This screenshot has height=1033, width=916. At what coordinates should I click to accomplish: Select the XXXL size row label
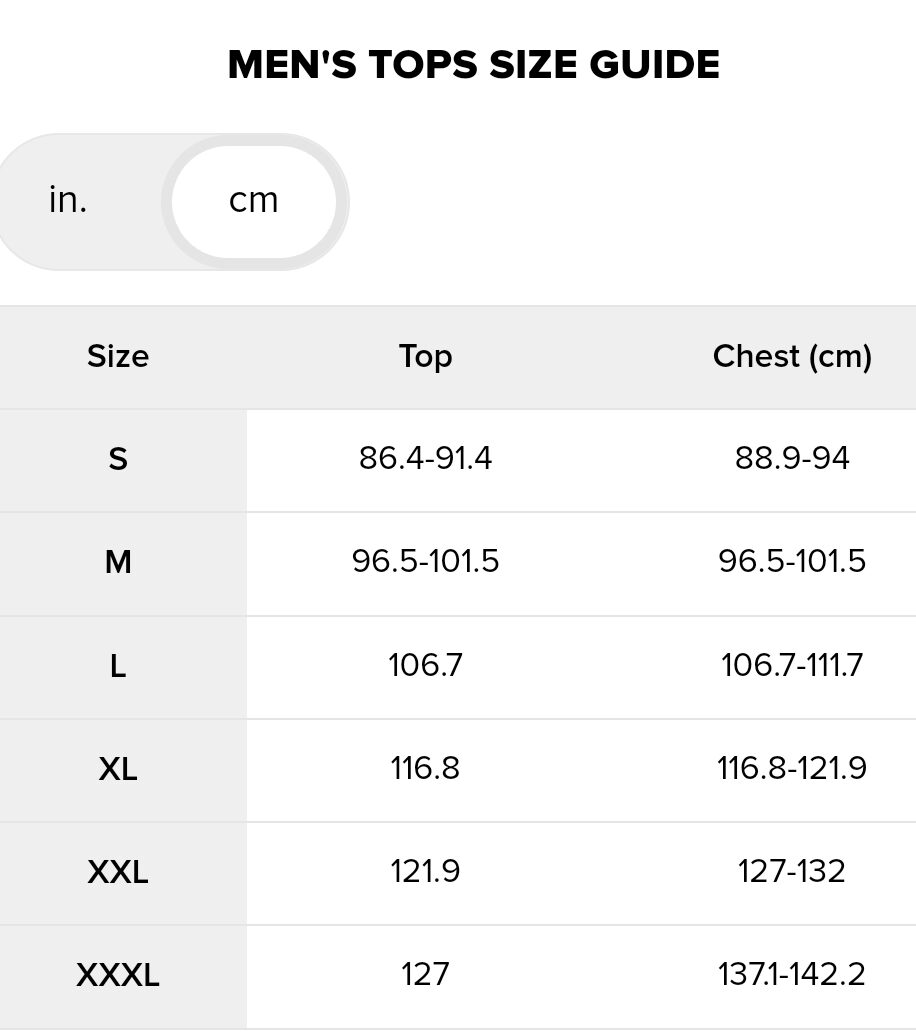click(118, 974)
